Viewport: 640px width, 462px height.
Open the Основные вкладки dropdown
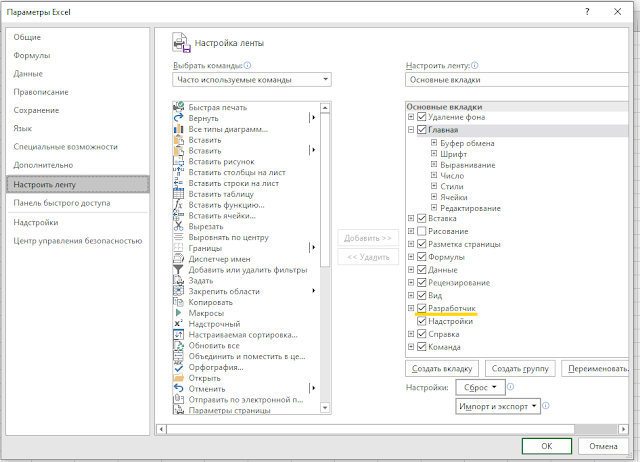pyautogui.click(x=516, y=80)
